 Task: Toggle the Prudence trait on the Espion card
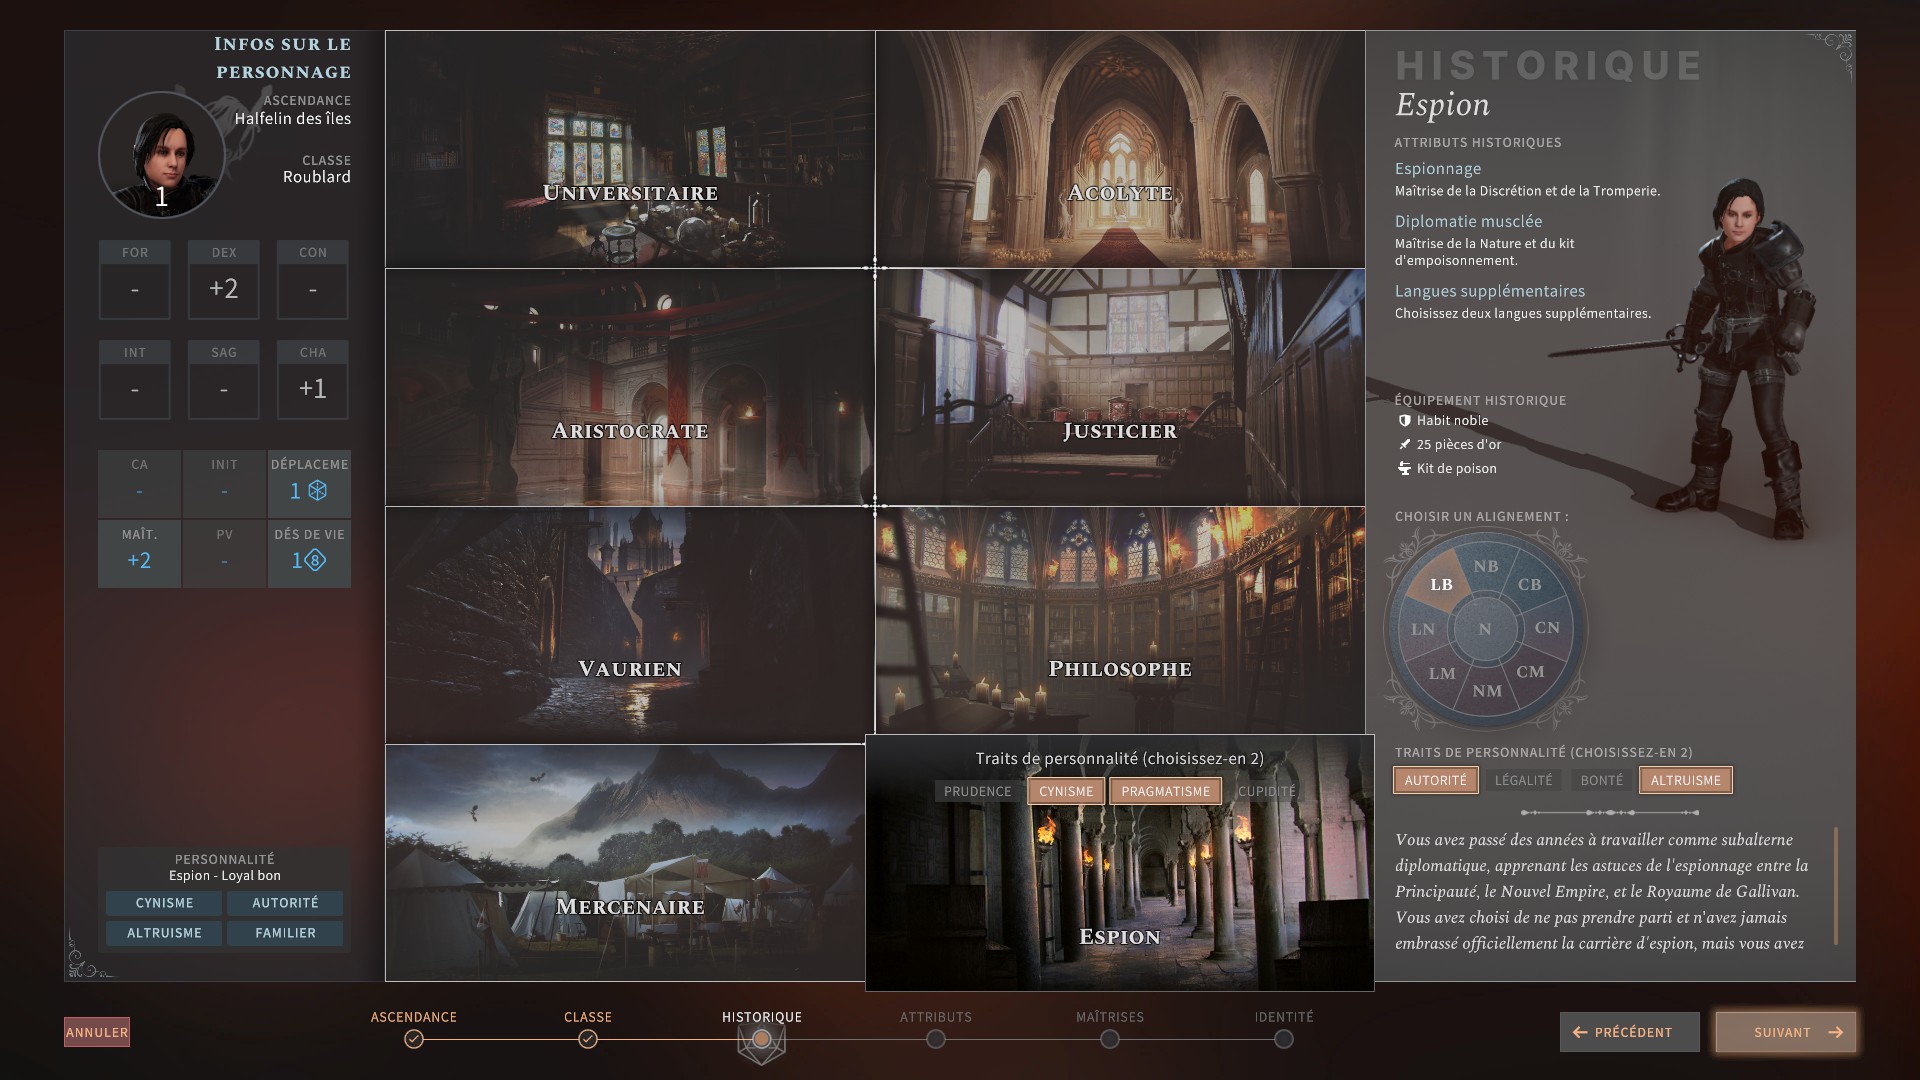(x=977, y=791)
